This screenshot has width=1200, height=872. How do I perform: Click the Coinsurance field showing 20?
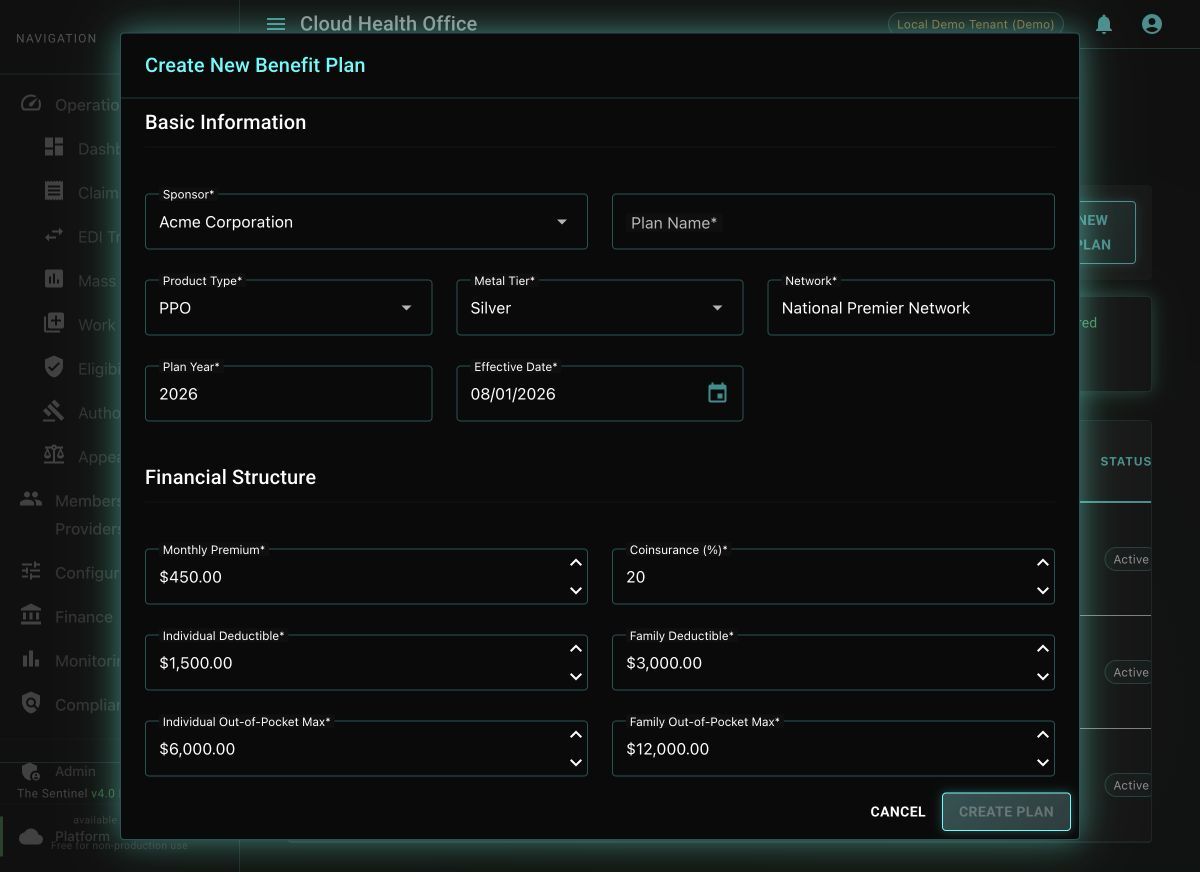tap(833, 577)
